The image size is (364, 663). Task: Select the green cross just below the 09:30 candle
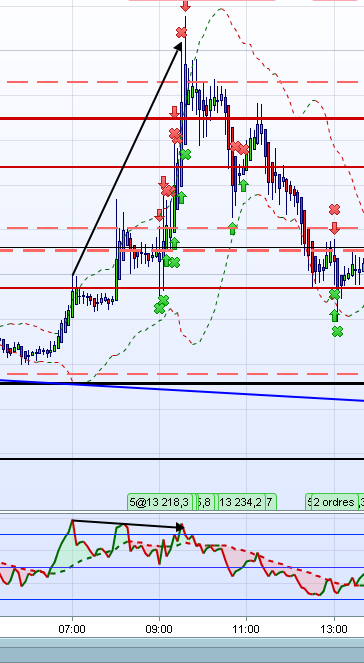coord(185,154)
